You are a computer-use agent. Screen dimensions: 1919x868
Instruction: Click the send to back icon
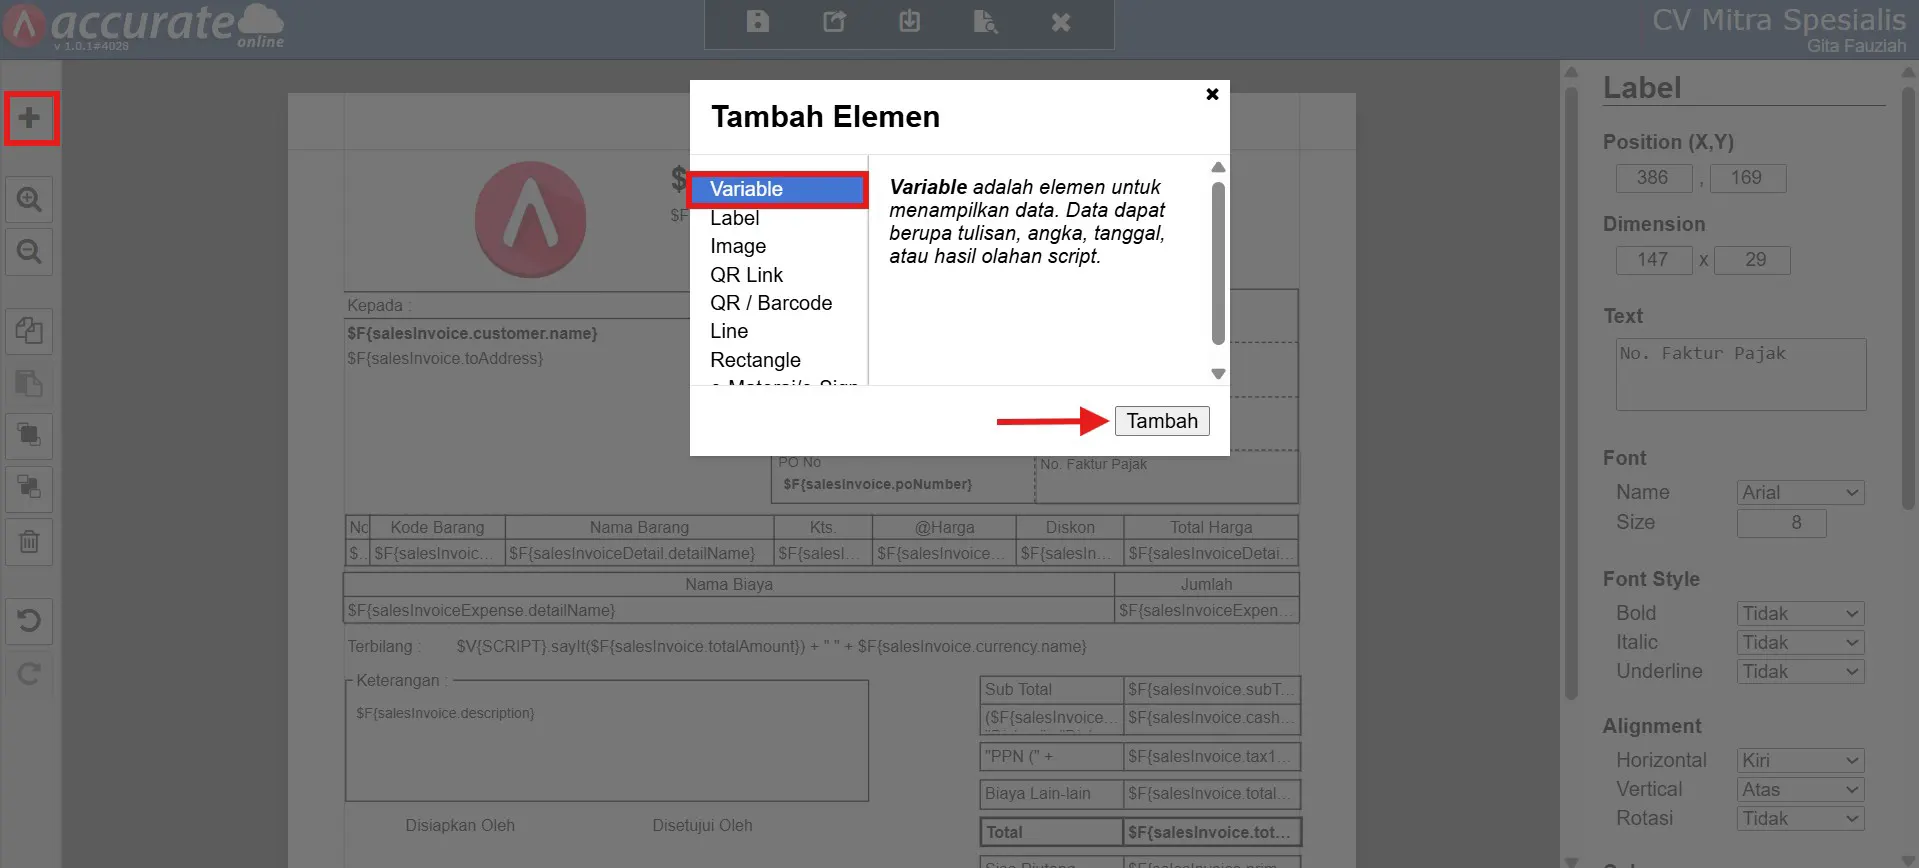tap(29, 488)
